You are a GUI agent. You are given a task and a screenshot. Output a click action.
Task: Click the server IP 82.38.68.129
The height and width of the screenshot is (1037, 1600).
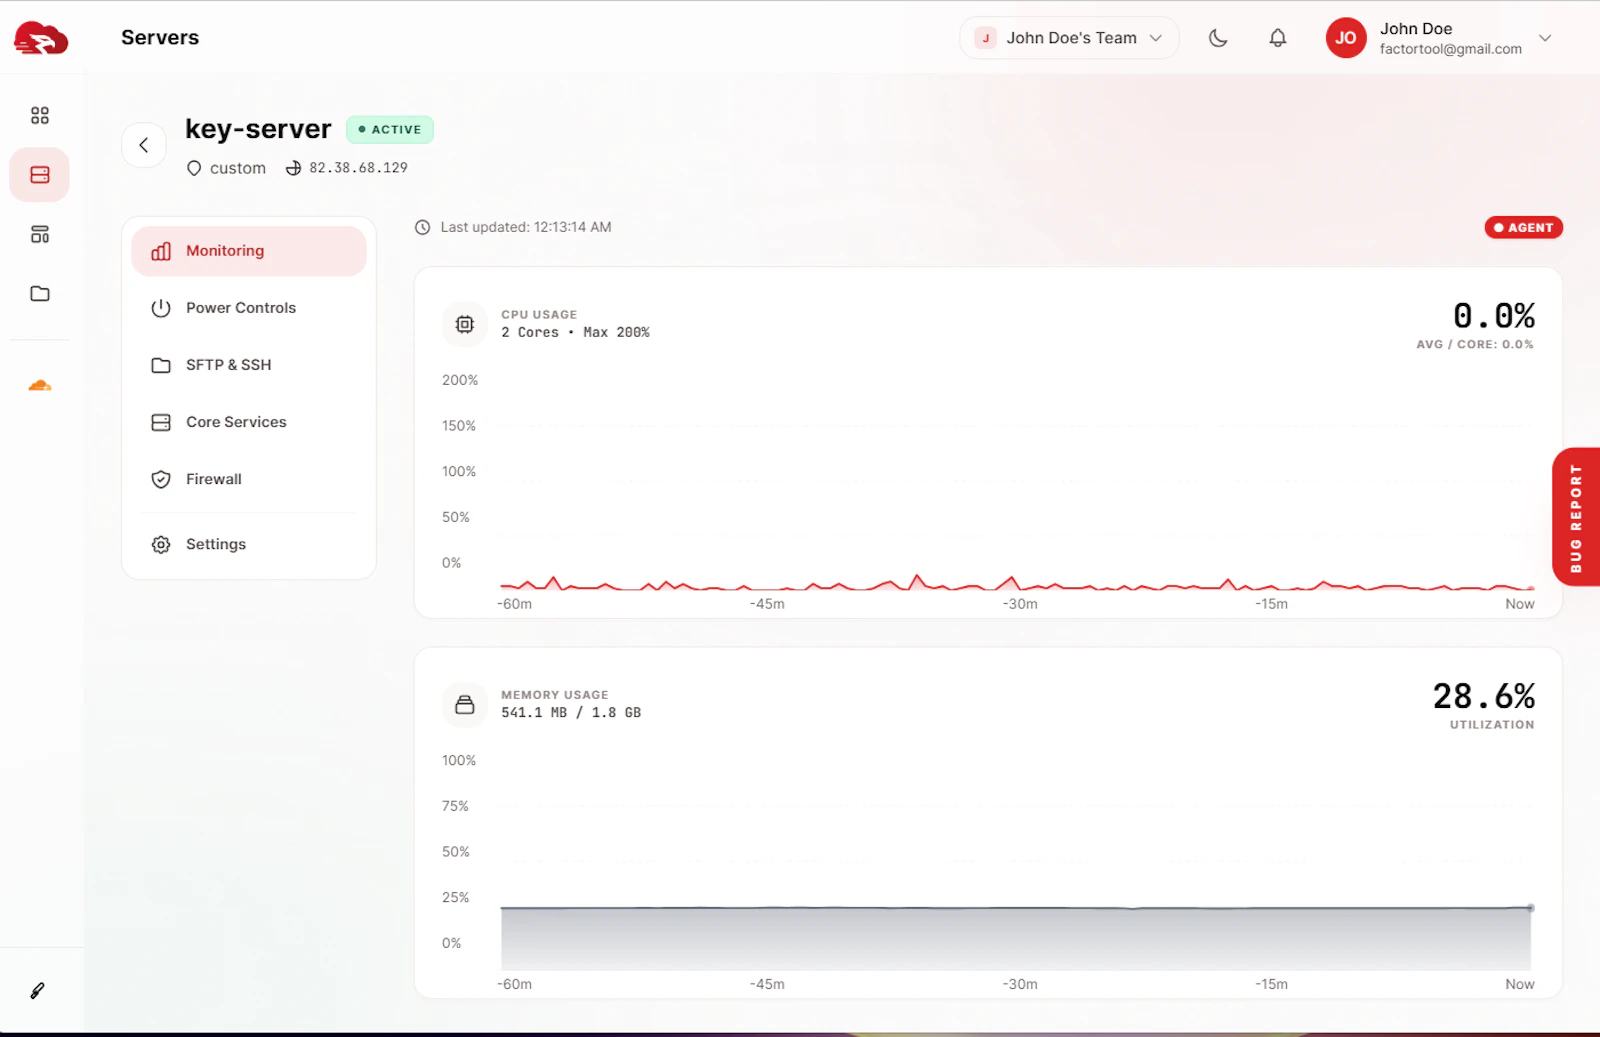358,168
